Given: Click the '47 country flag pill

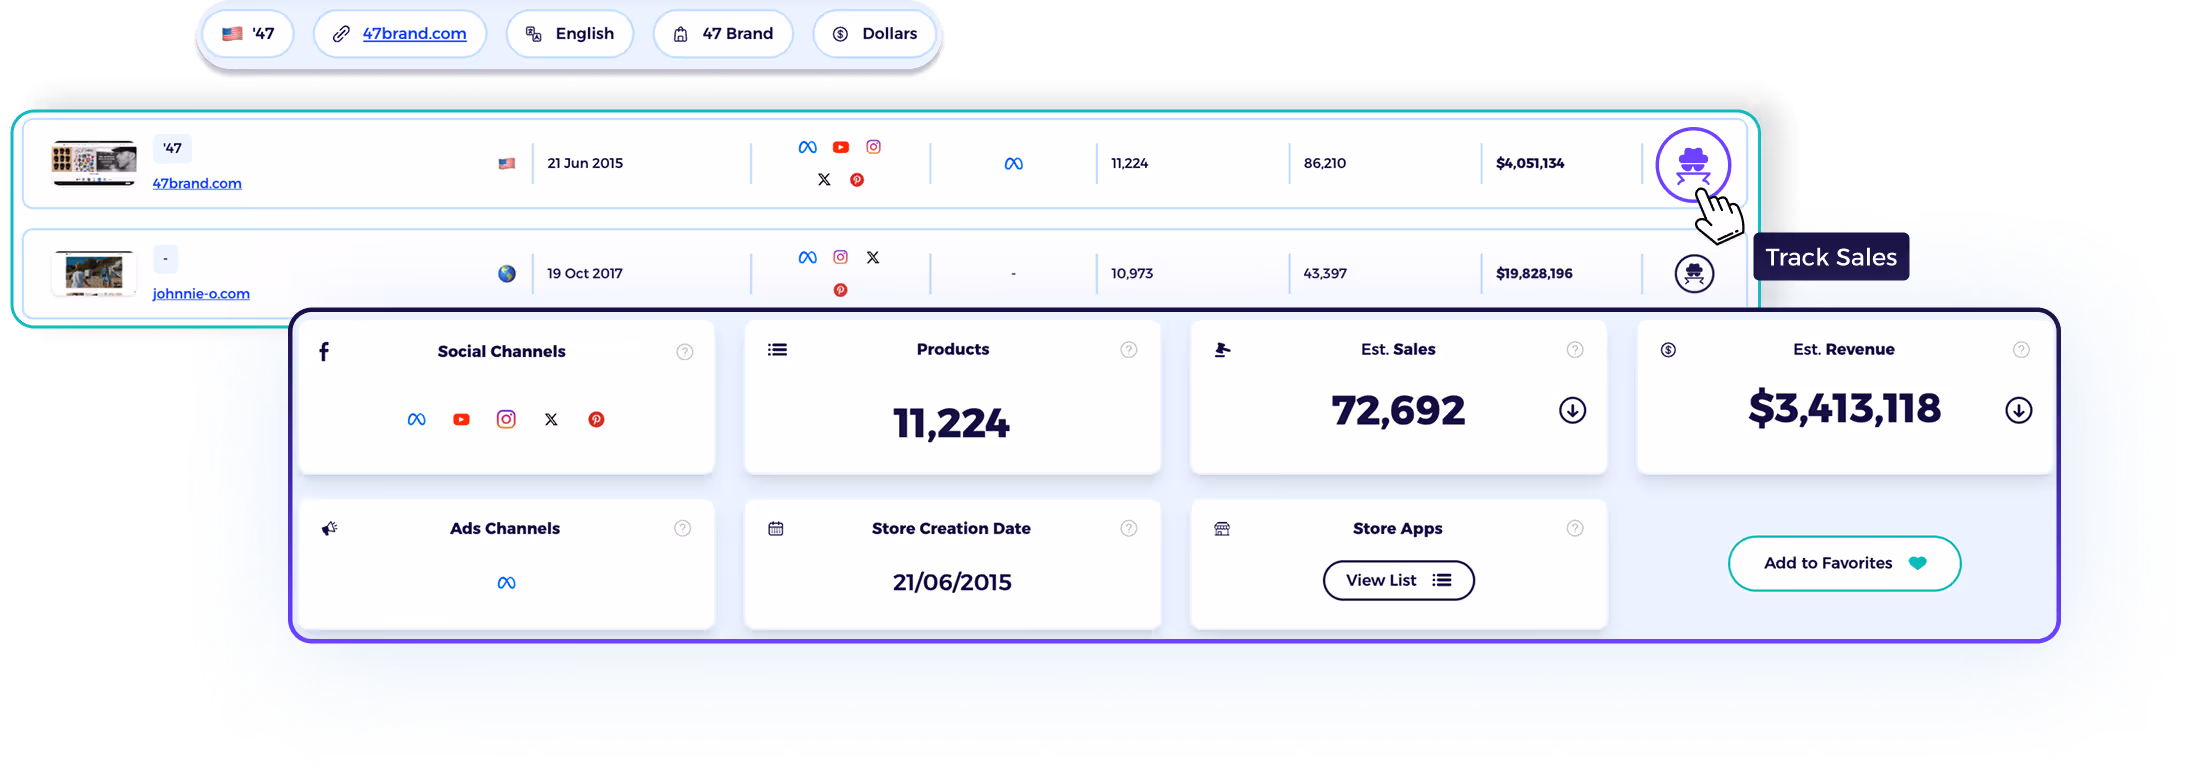Looking at the screenshot, I should [x=248, y=34].
